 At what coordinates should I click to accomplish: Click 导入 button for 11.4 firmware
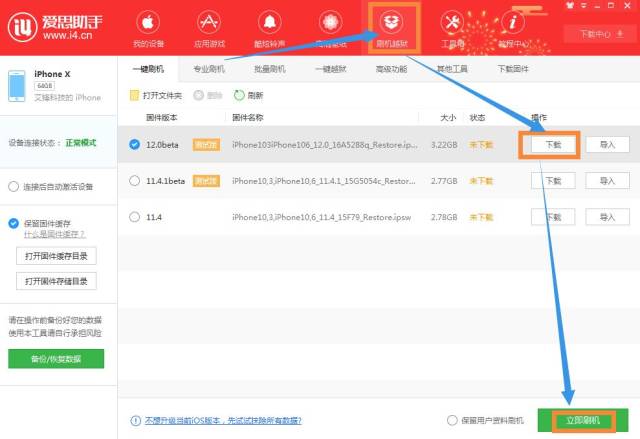(607, 217)
